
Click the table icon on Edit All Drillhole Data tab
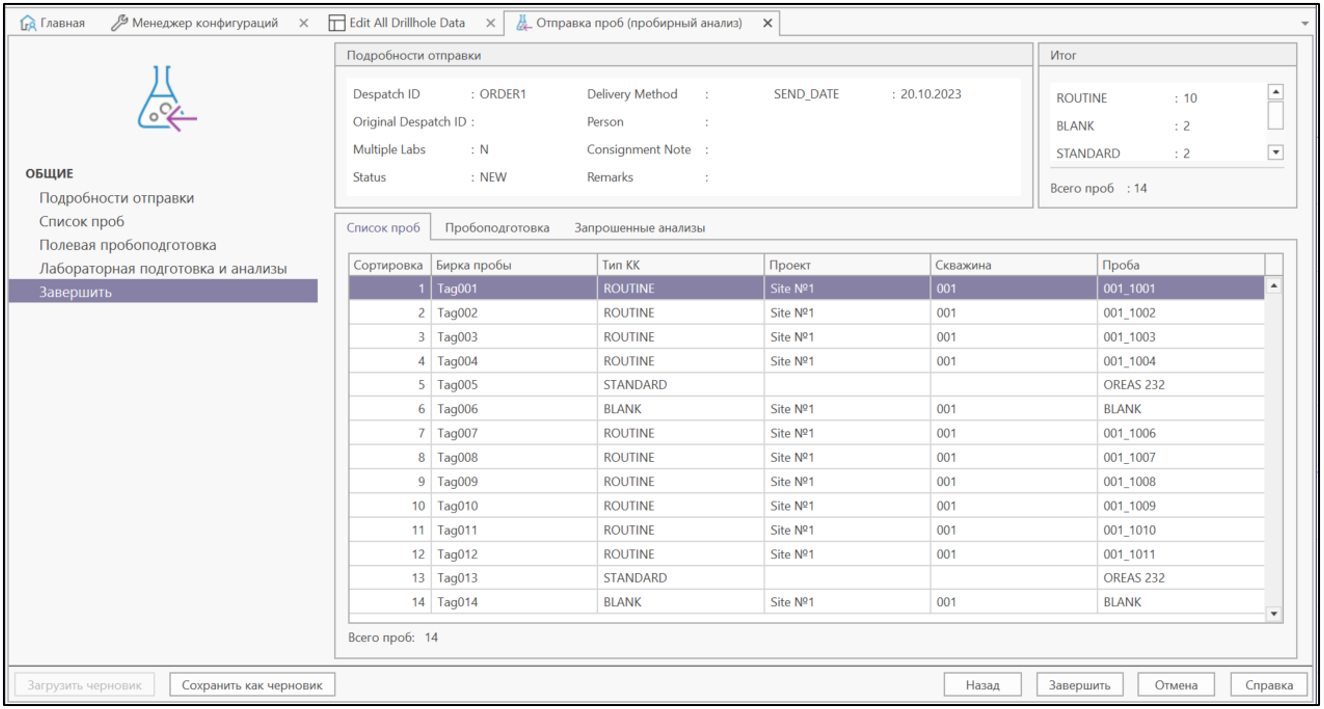(336, 23)
